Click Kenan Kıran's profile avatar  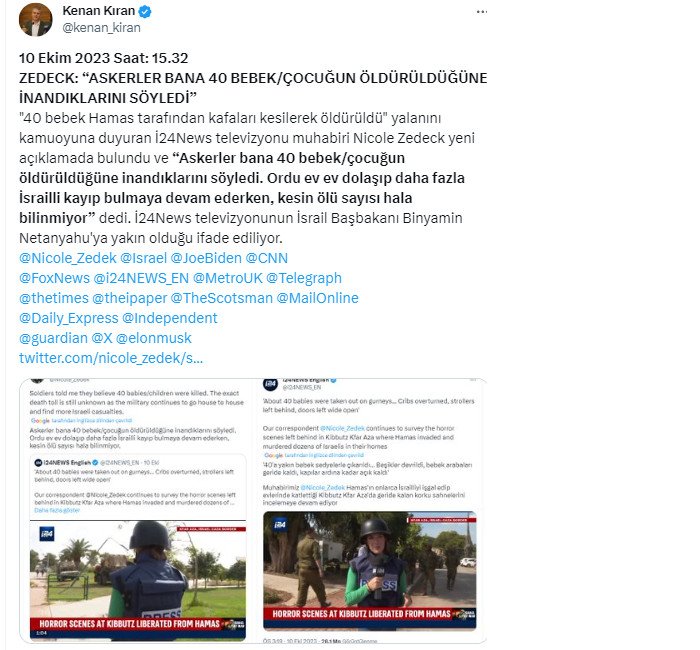pyautogui.click(x=35, y=20)
